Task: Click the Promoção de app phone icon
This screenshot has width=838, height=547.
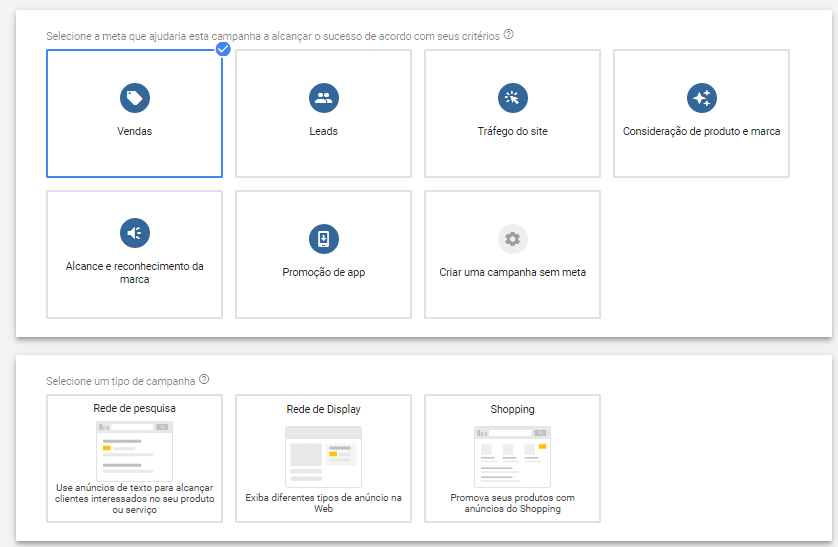Action: 323,239
